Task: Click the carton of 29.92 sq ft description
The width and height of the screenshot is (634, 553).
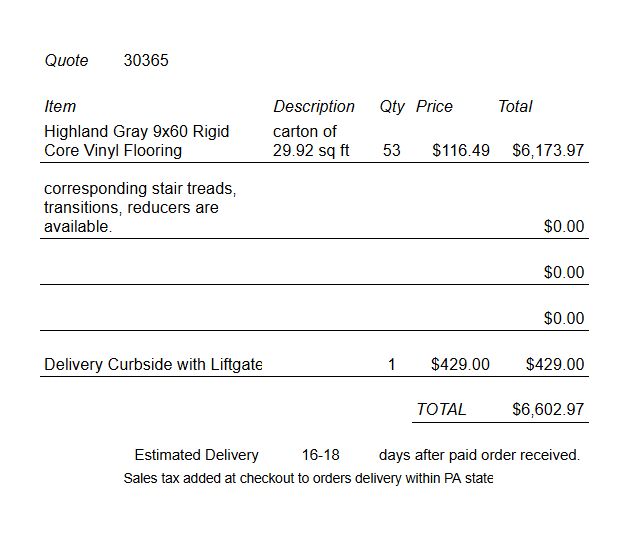Action: (x=311, y=141)
